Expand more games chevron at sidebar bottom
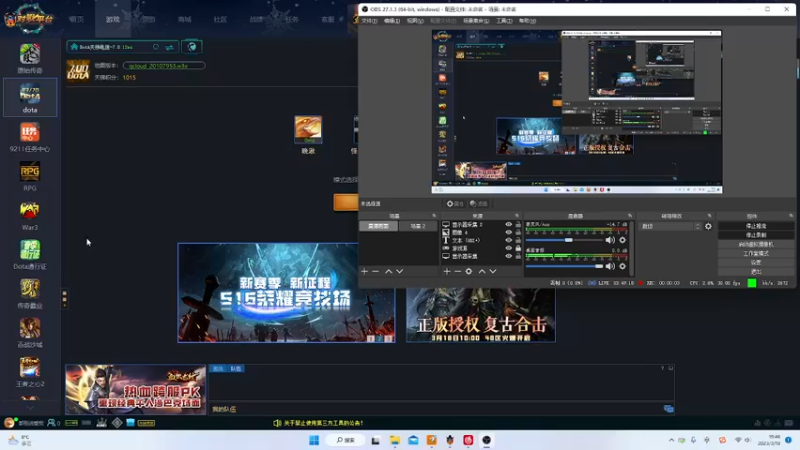This screenshot has width=800, height=450. pyautogui.click(x=30, y=408)
